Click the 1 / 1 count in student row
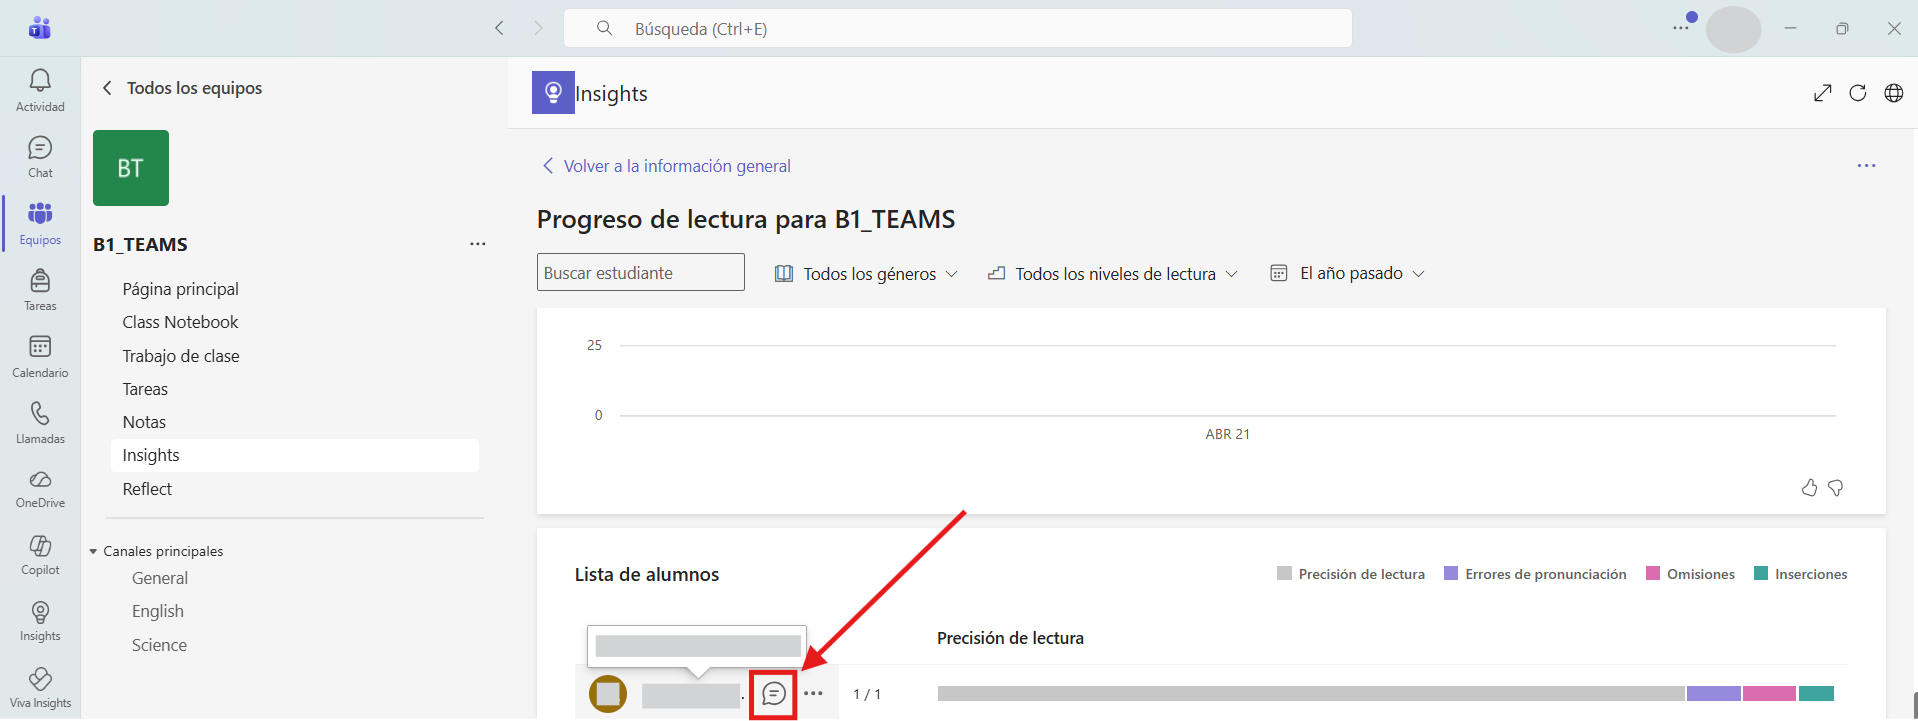The image size is (1918, 721). pos(867,694)
